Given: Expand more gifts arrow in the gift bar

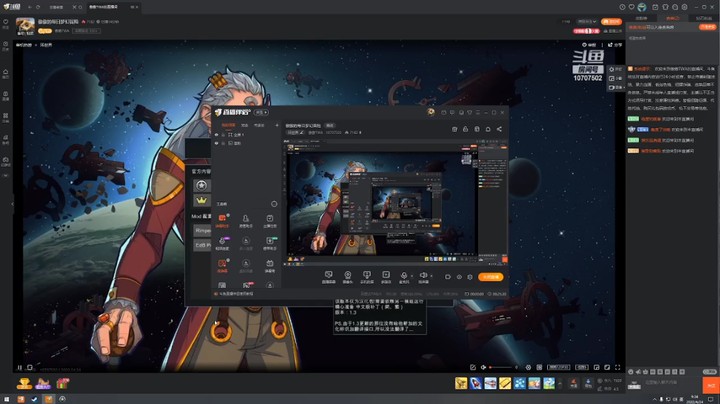Looking at the screenshot, I should 560,383.
